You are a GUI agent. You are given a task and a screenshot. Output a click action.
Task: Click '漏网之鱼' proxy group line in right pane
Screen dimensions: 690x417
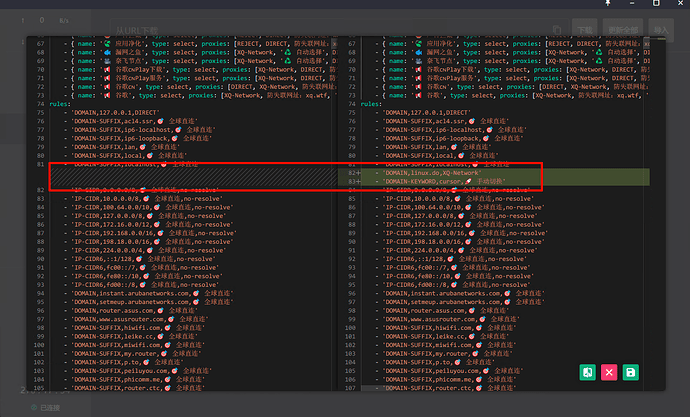pyautogui.click(x=513, y=52)
